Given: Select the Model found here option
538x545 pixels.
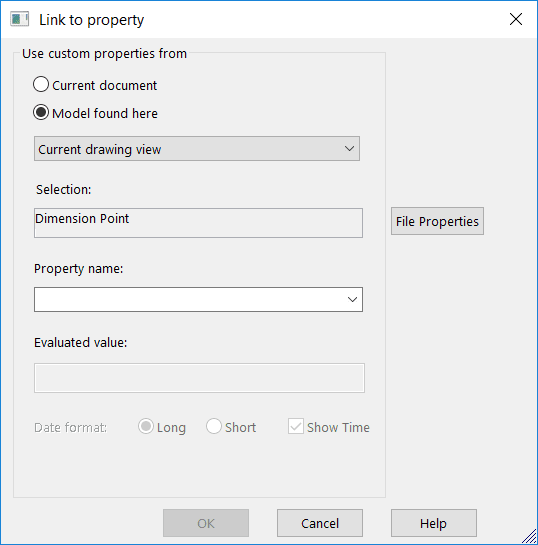Looking at the screenshot, I should 41,112.
